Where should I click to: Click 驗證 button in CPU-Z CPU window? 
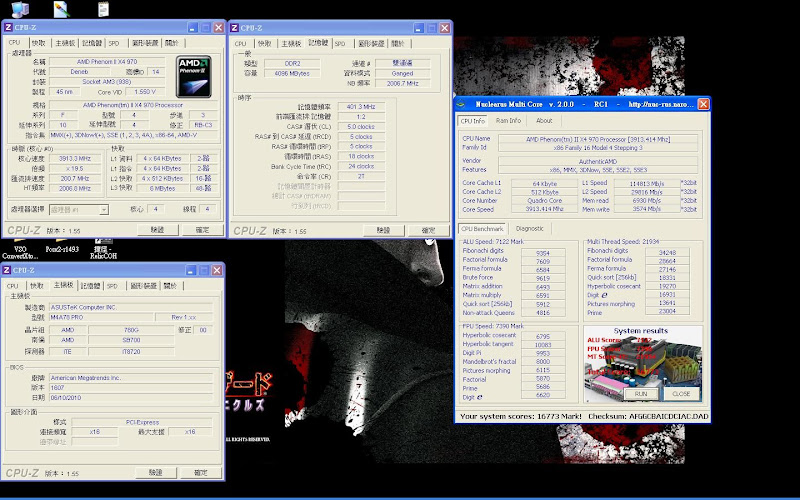158,231
